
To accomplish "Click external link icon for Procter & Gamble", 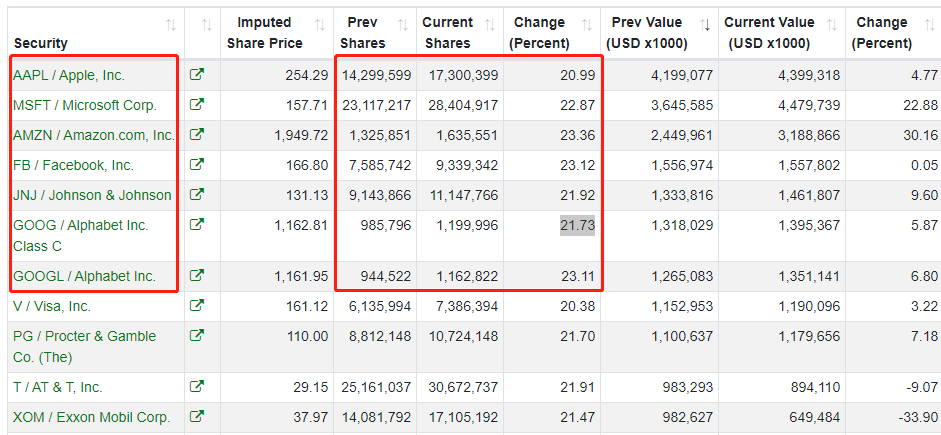I will (197, 336).
